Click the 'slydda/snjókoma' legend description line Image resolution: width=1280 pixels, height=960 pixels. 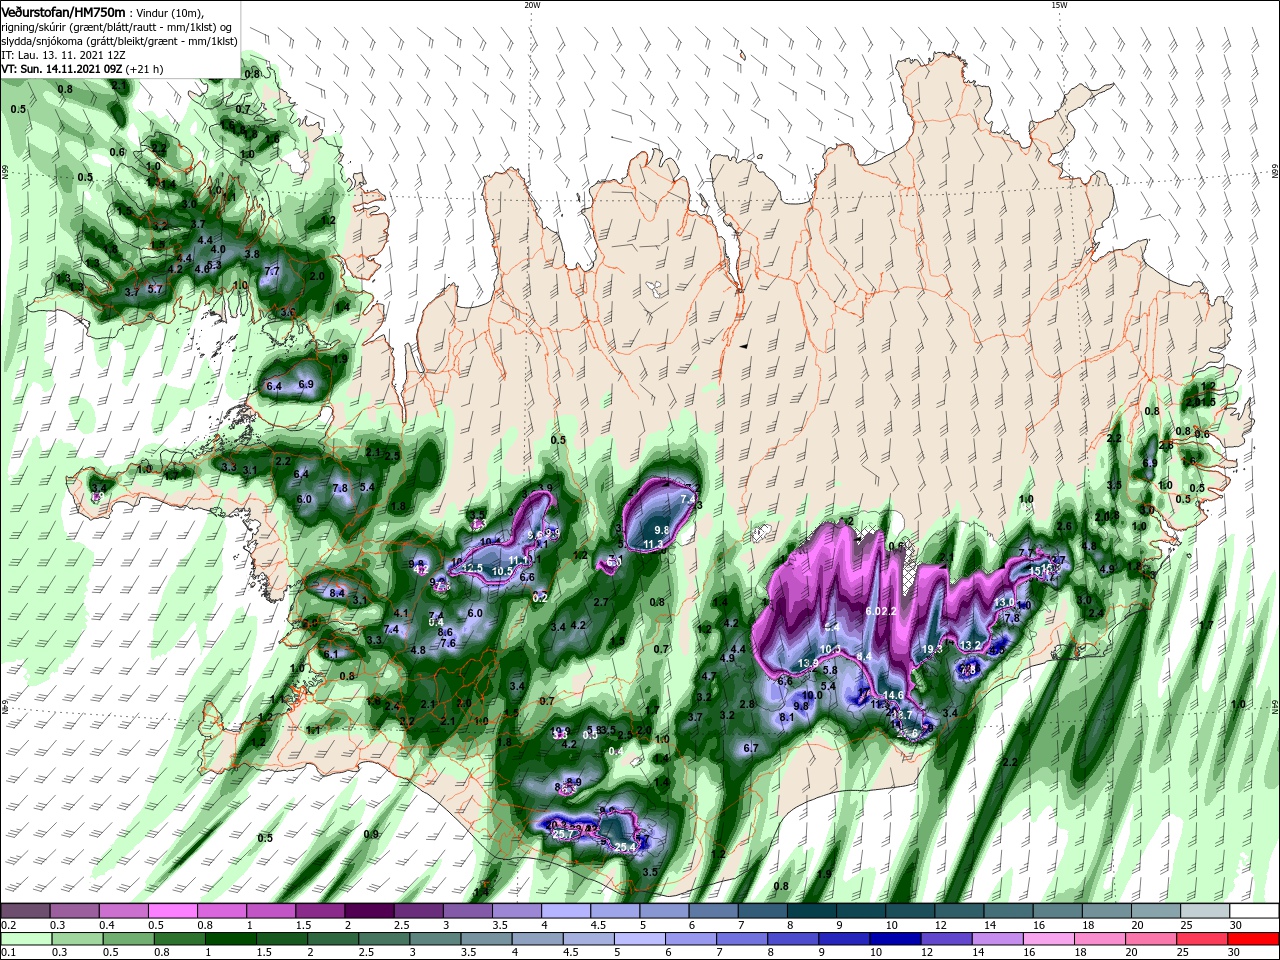click(120, 41)
